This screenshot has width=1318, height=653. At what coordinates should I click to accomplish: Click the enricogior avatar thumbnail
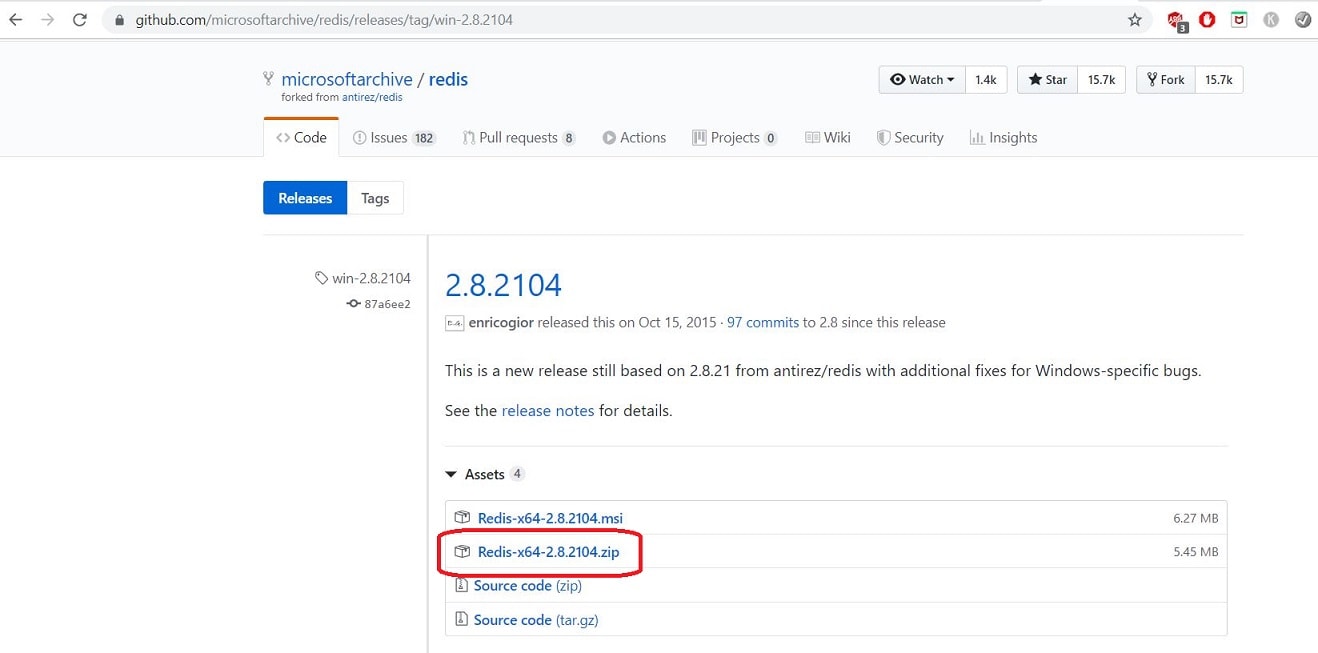(454, 323)
